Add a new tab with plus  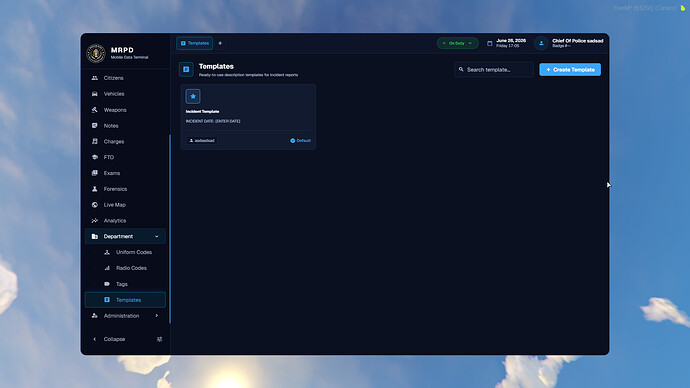[x=220, y=43]
